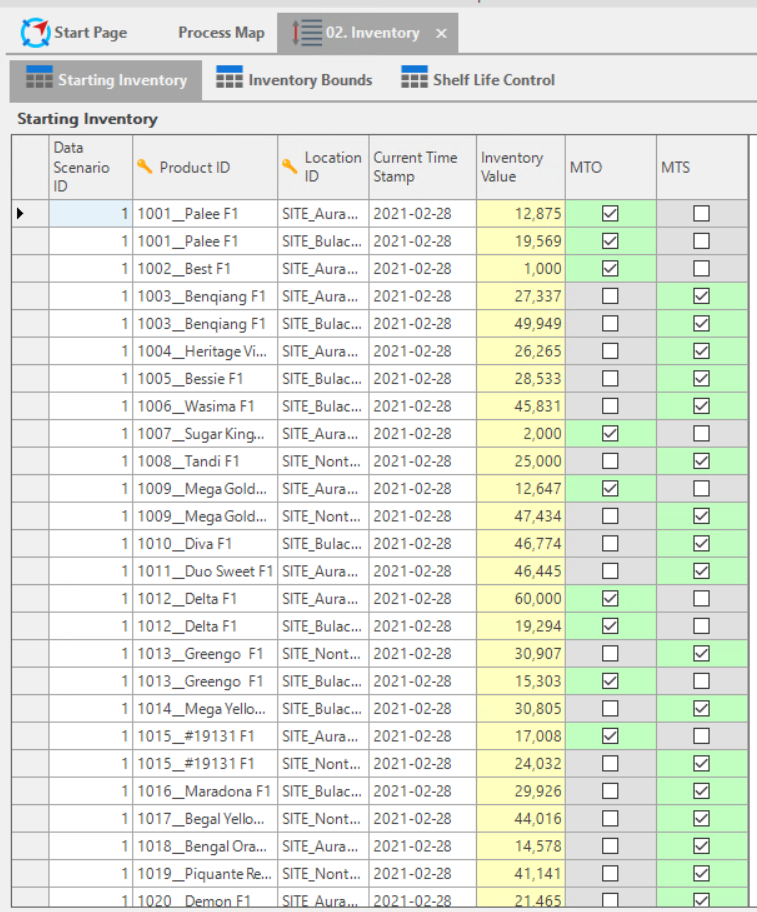
Task: Open the Start Page tab
Action: pos(74,33)
